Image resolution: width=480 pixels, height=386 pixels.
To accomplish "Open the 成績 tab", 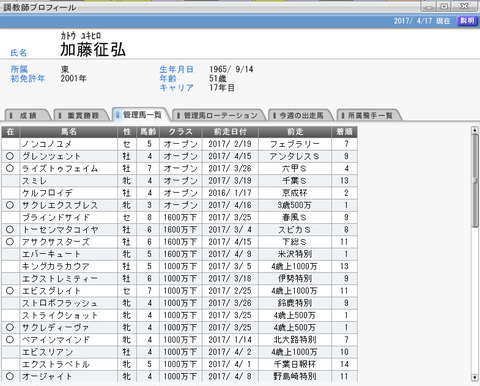I will point(28,115).
